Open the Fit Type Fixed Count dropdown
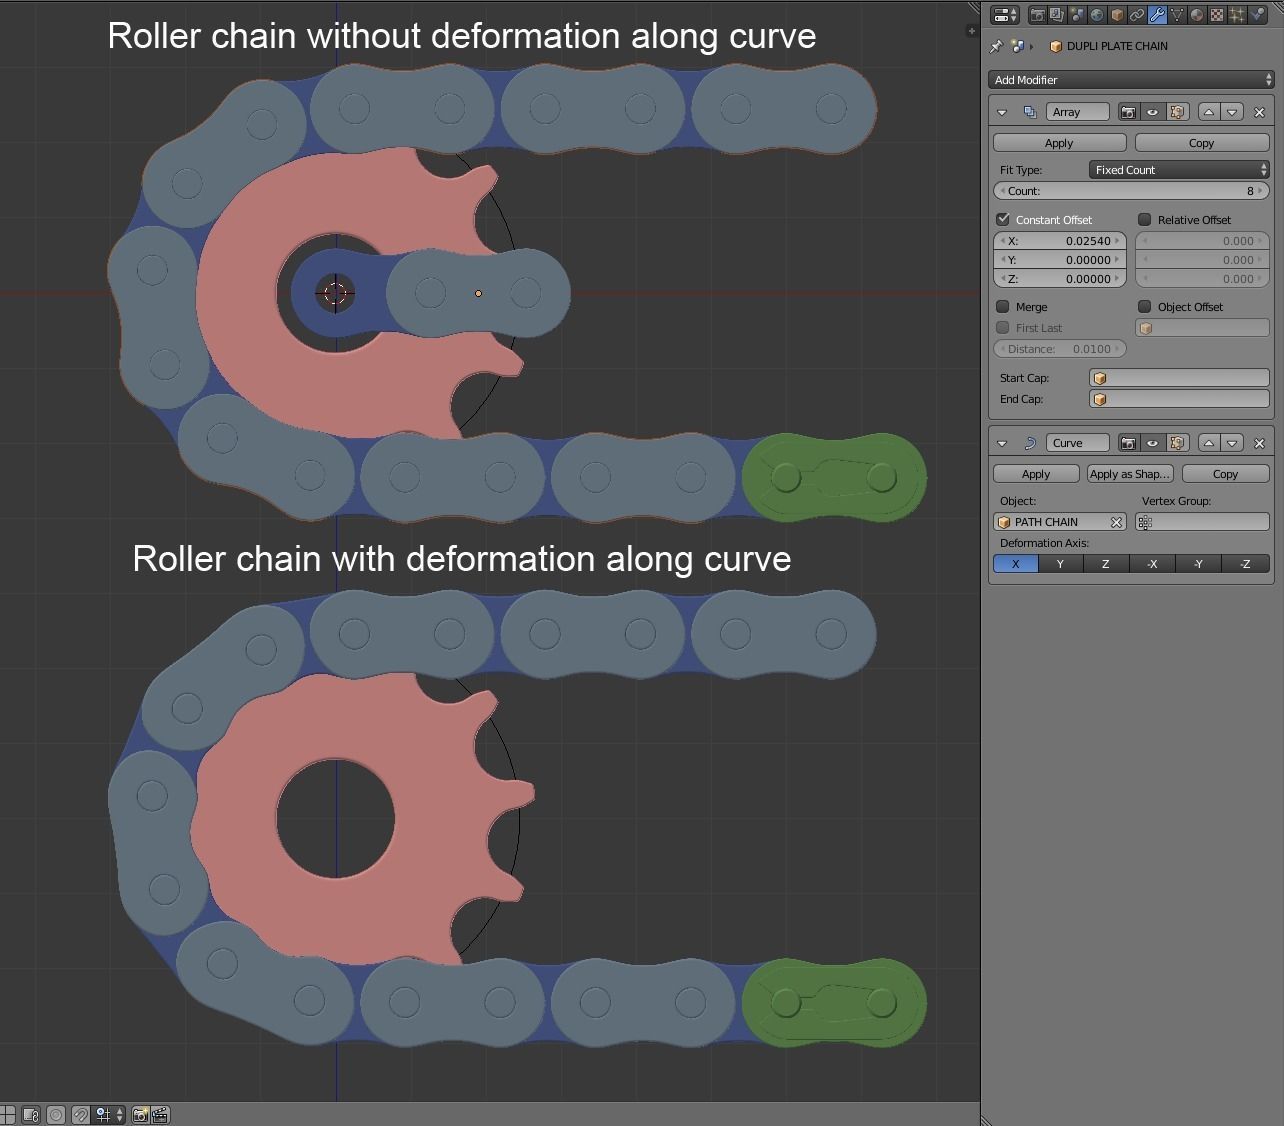1284x1126 pixels. point(1179,170)
